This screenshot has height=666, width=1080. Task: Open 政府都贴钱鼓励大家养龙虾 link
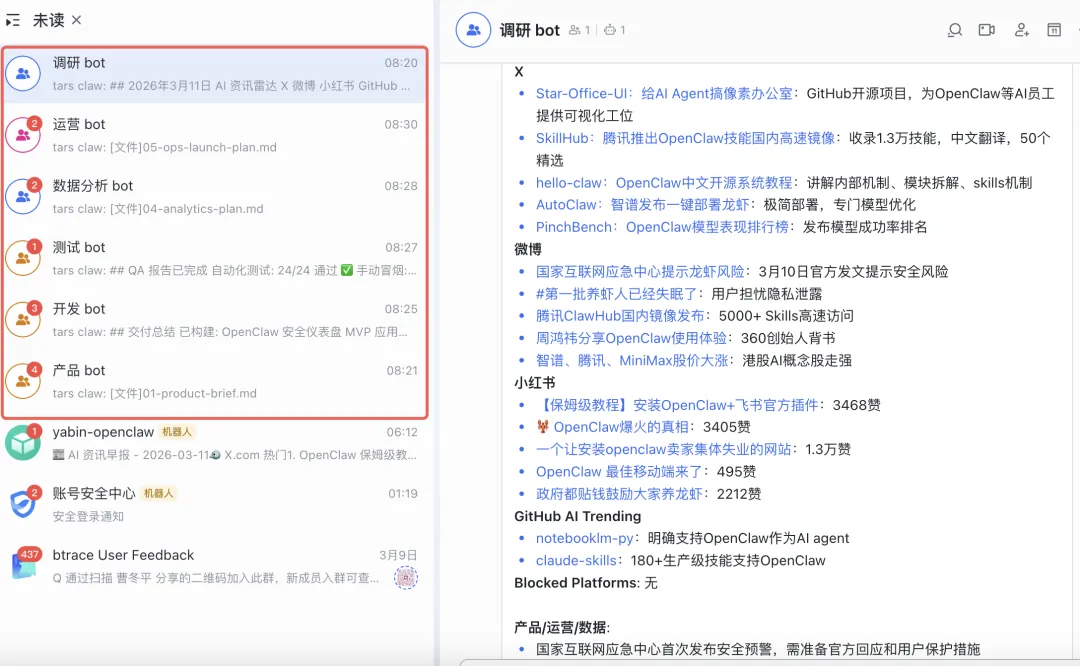tap(619, 494)
